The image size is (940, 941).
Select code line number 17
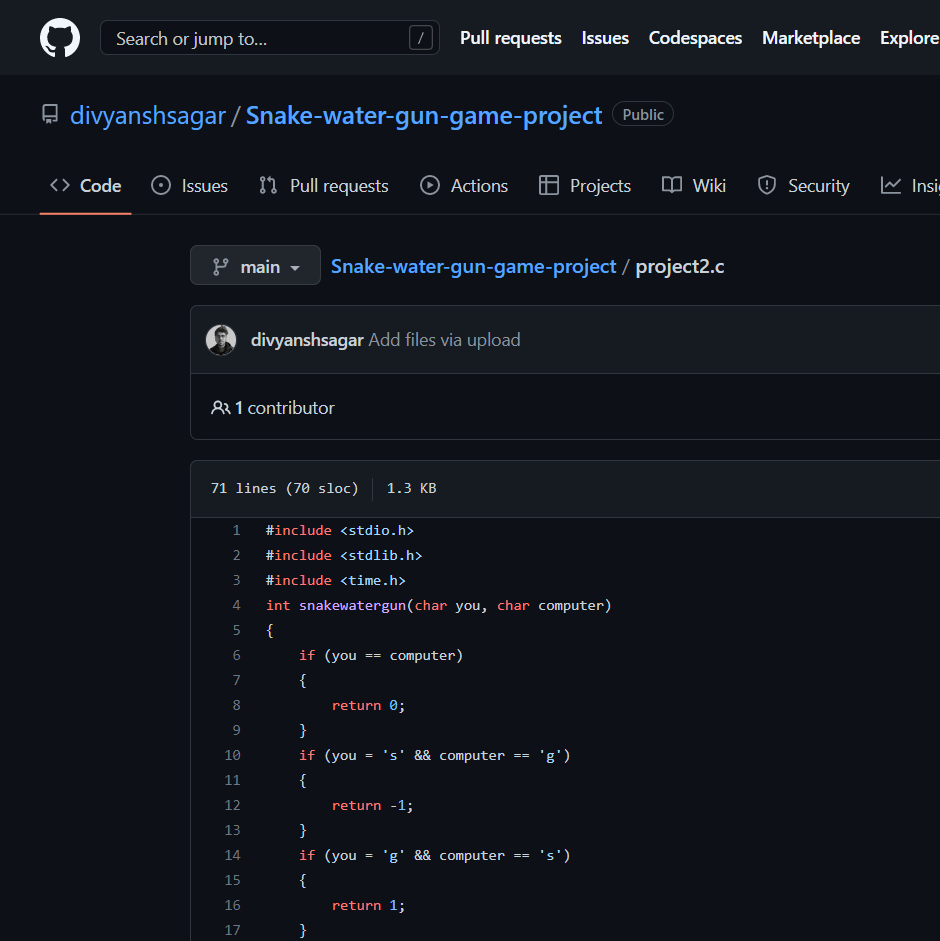click(232, 930)
